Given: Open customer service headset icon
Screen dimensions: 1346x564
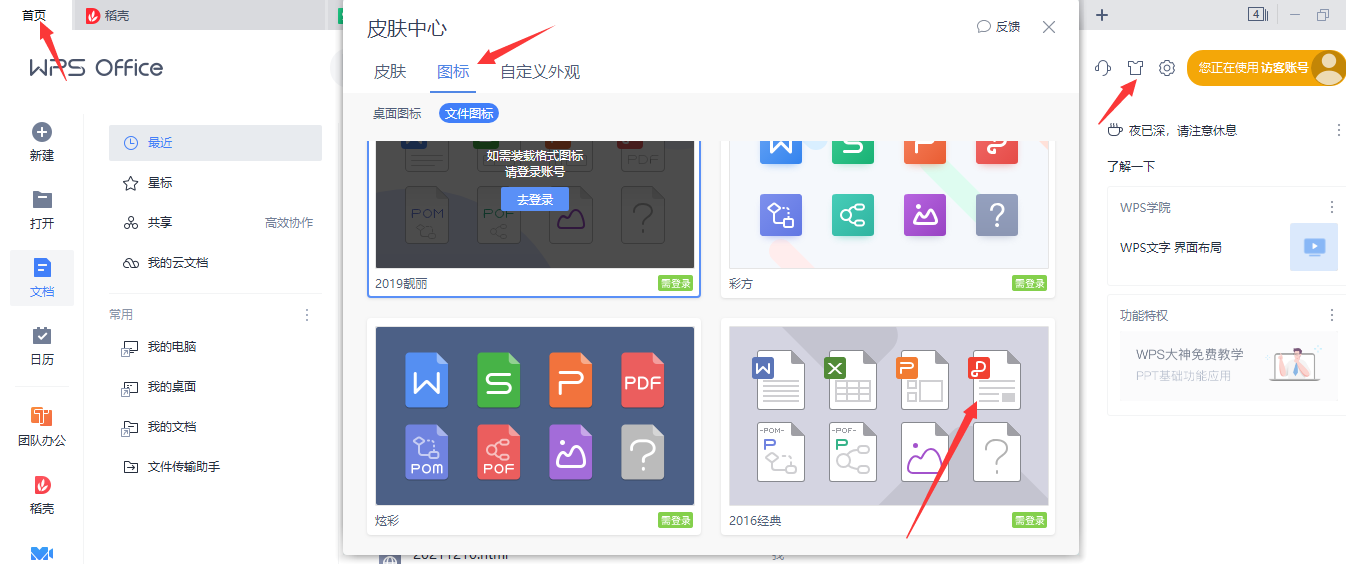Looking at the screenshot, I should pyautogui.click(x=1103, y=68).
